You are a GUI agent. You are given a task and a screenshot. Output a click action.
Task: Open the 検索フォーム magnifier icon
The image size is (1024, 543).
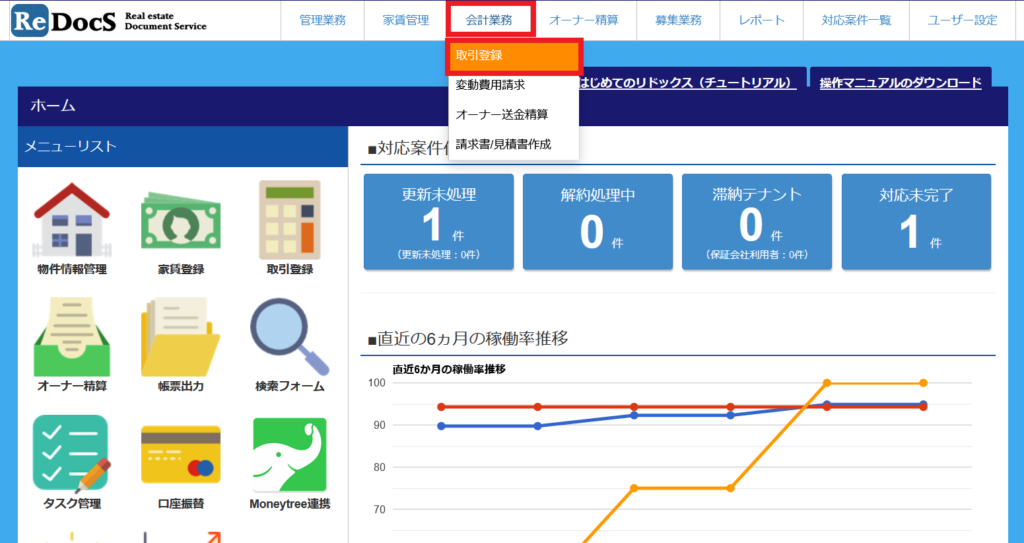(290, 337)
